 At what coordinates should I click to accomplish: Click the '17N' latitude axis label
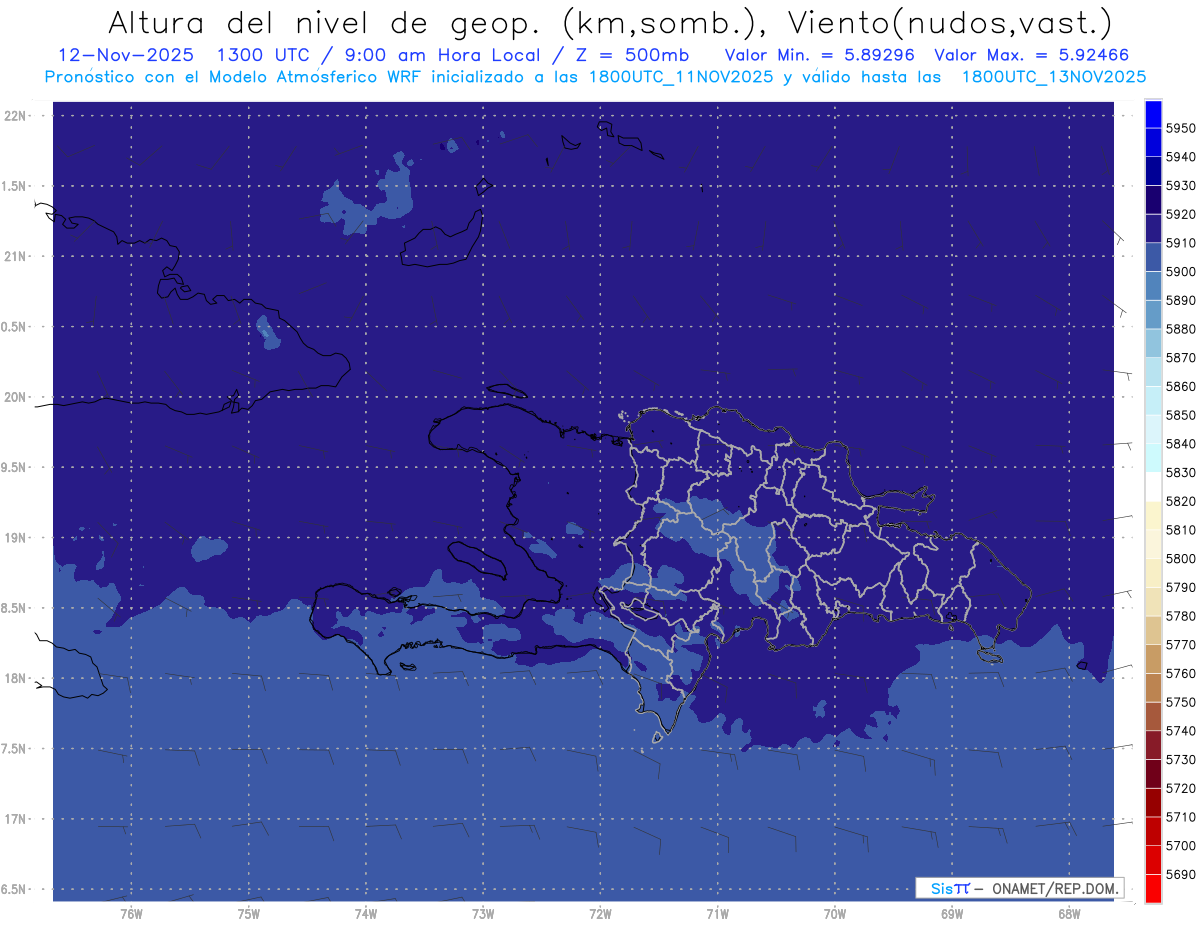tap(16, 819)
